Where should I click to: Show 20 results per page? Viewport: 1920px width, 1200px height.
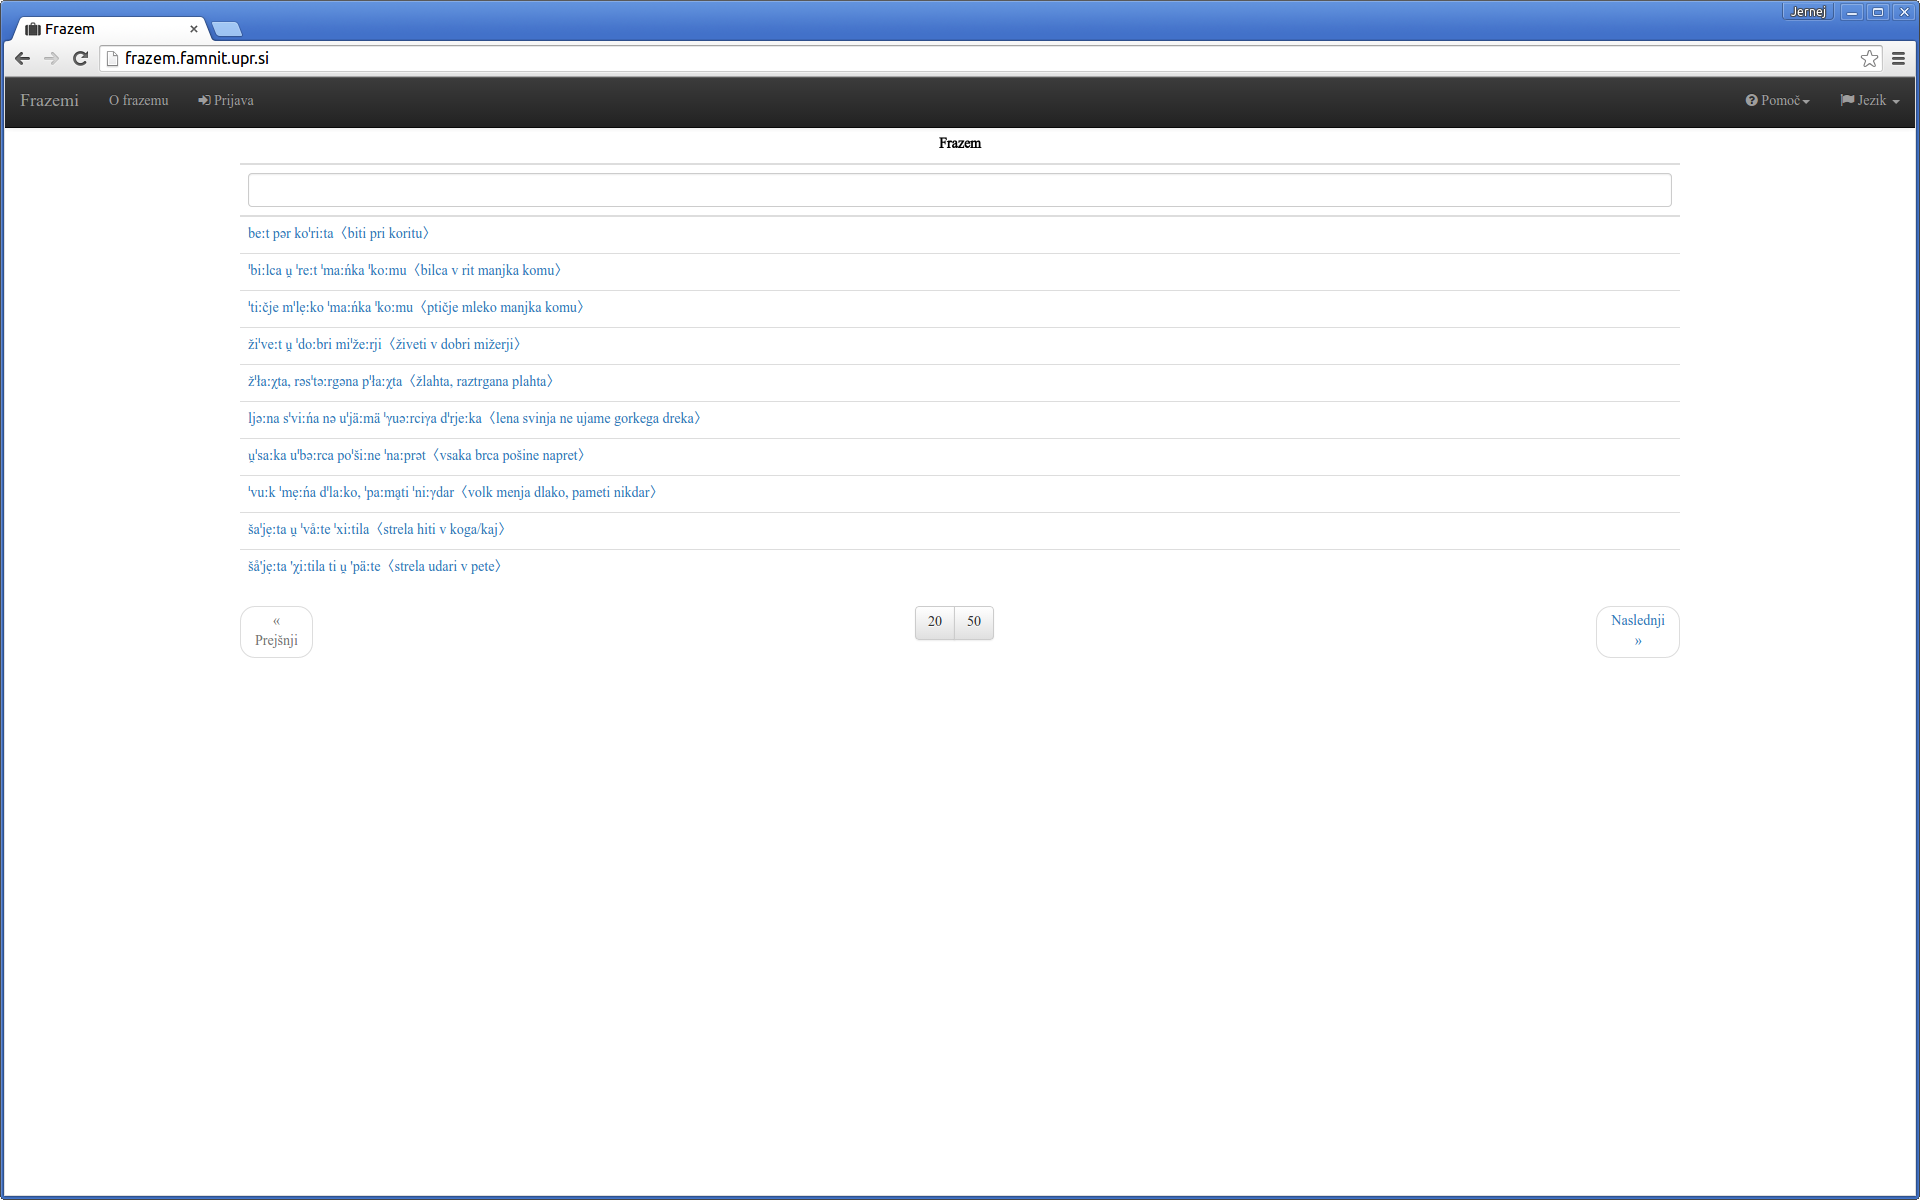934,622
